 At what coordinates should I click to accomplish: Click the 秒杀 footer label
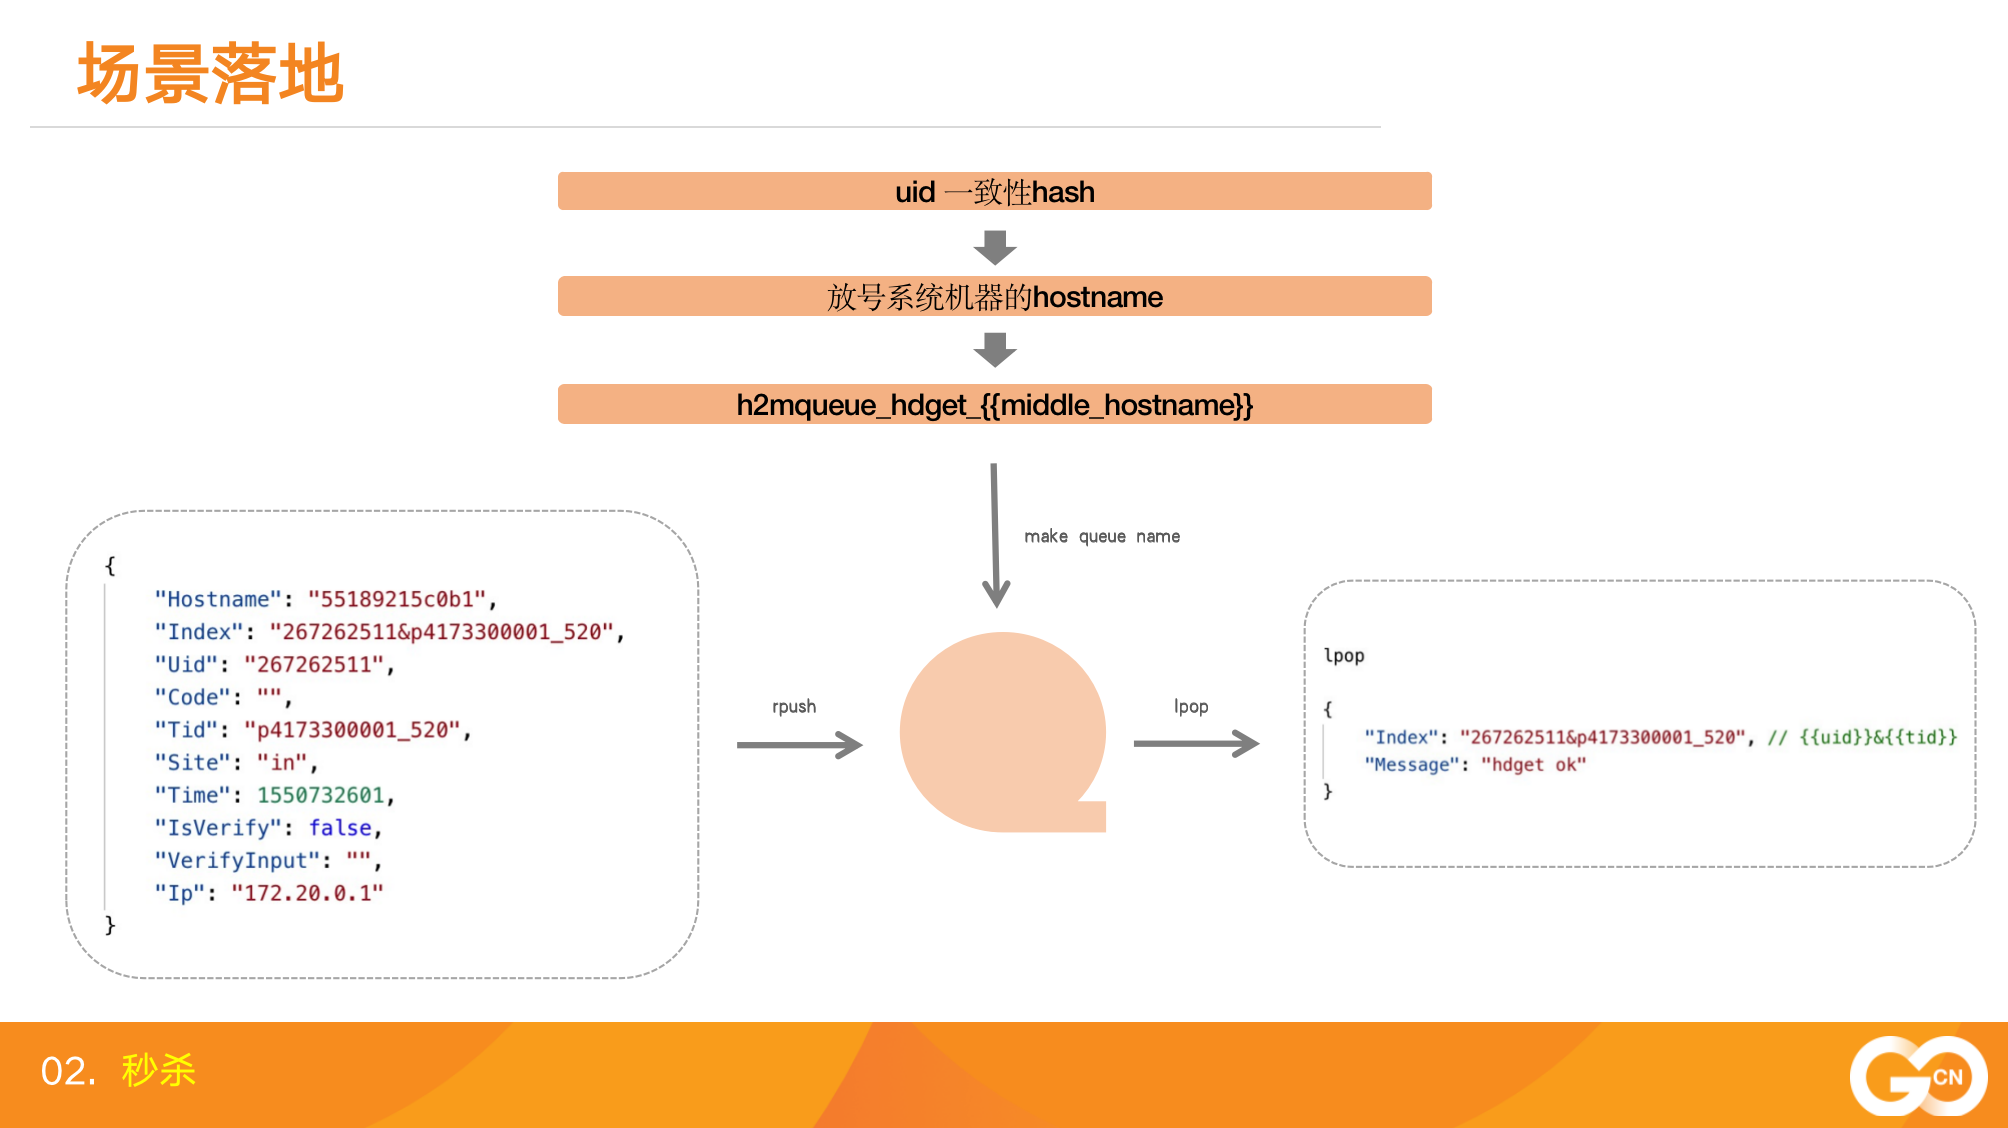click(x=158, y=1070)
